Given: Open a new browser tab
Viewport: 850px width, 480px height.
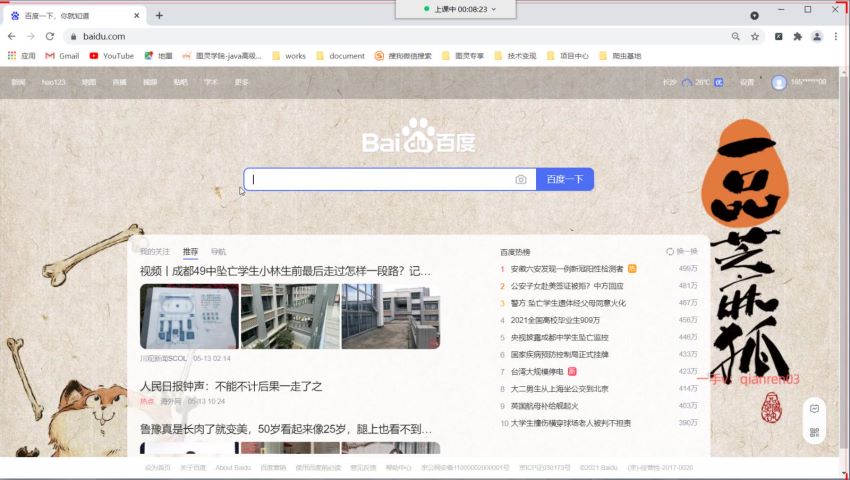Looking at the screenshot, I should coord(159,15).
